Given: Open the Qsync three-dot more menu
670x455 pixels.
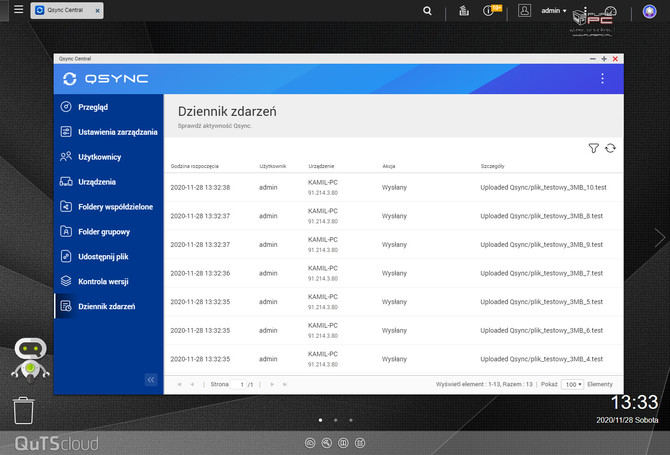Looking at the screenshot, I should click(602, 78).
